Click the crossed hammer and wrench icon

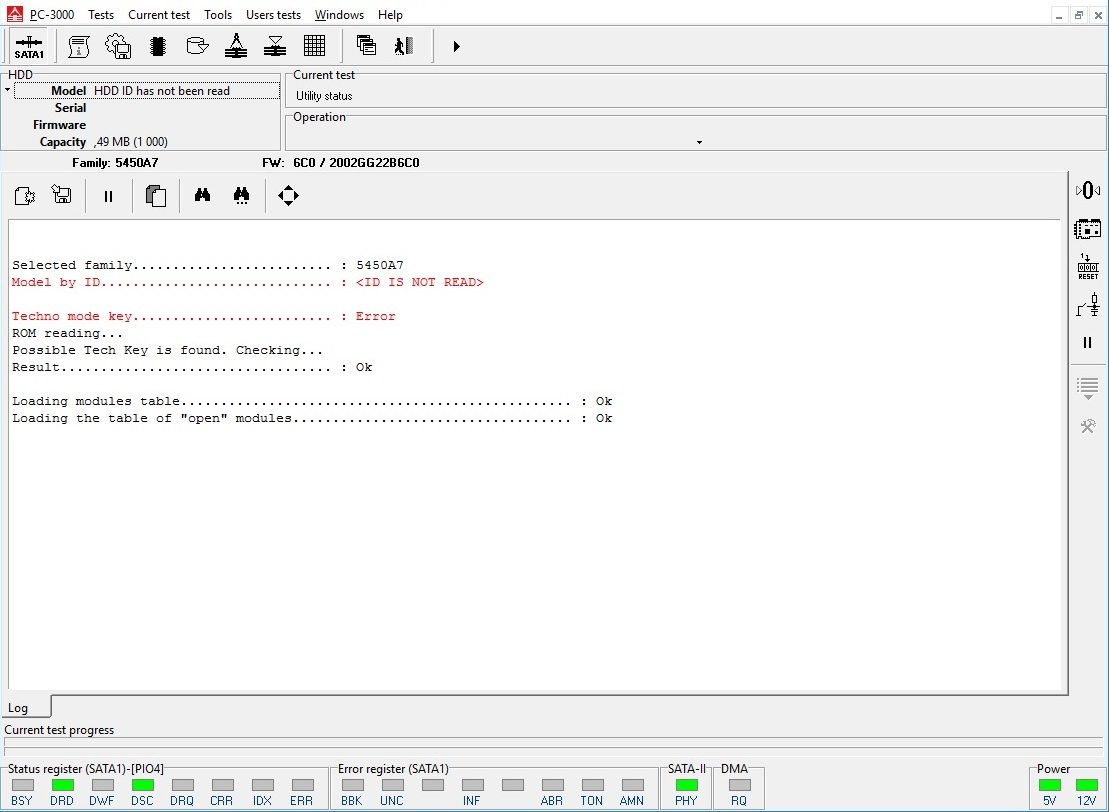(x=1088, y=427)
